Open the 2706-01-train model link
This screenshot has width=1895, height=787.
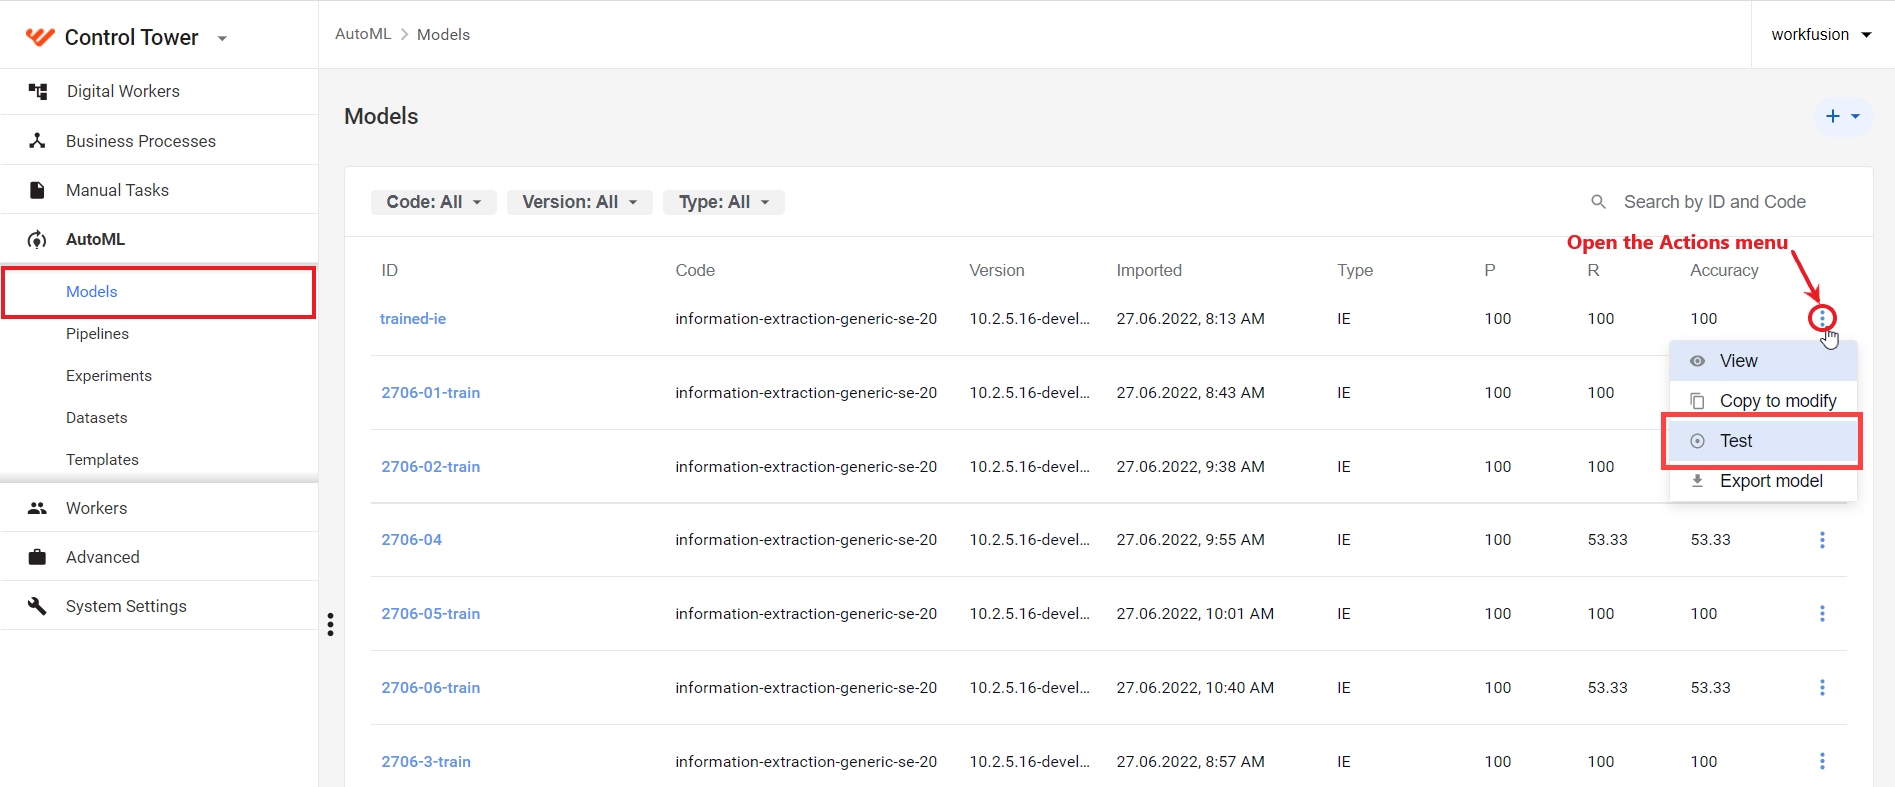[x=431, y=393]
